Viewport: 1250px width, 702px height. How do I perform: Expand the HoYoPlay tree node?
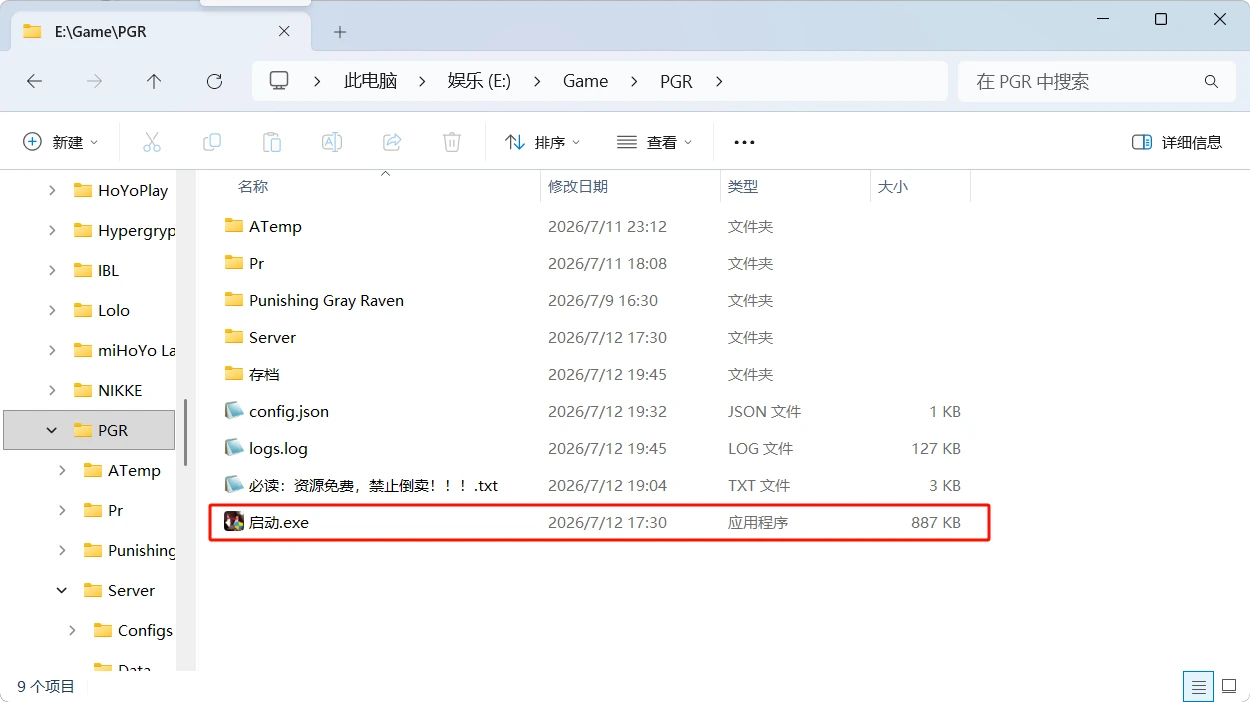point(52,190)
